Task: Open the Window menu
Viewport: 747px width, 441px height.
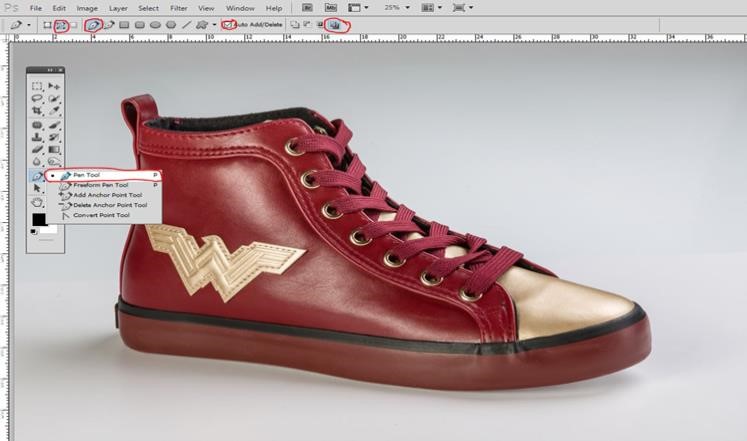Action: (x=240, y=8)
